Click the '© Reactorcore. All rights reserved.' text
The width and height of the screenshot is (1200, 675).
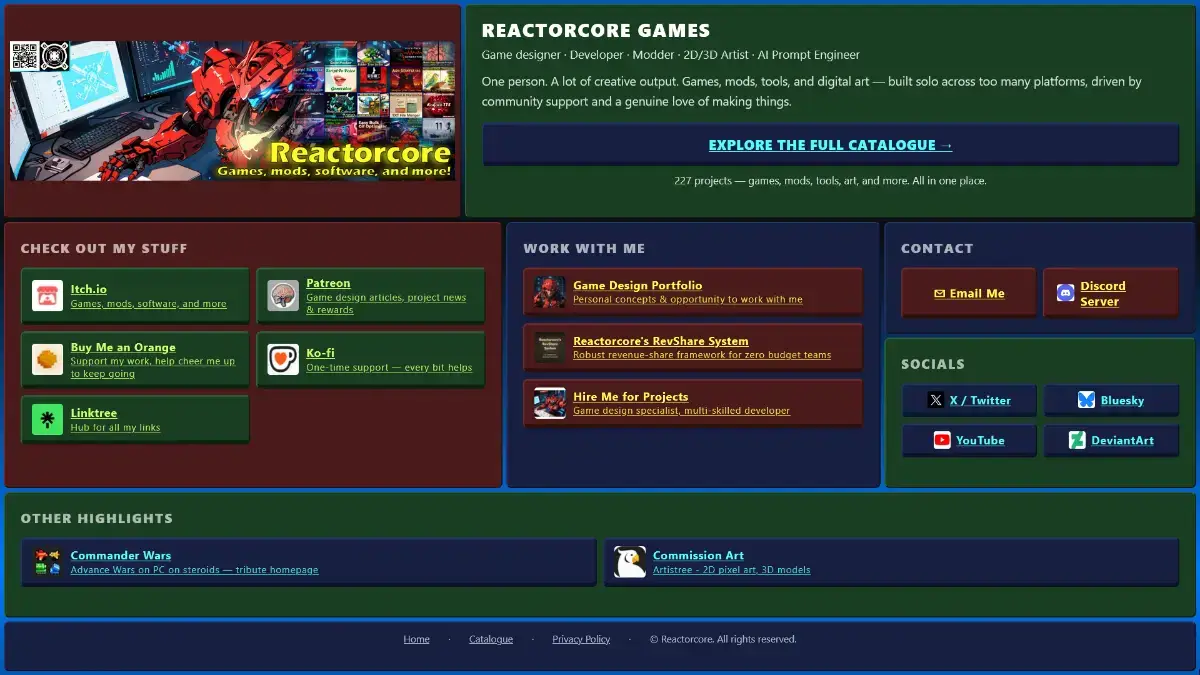coord(723,639)
